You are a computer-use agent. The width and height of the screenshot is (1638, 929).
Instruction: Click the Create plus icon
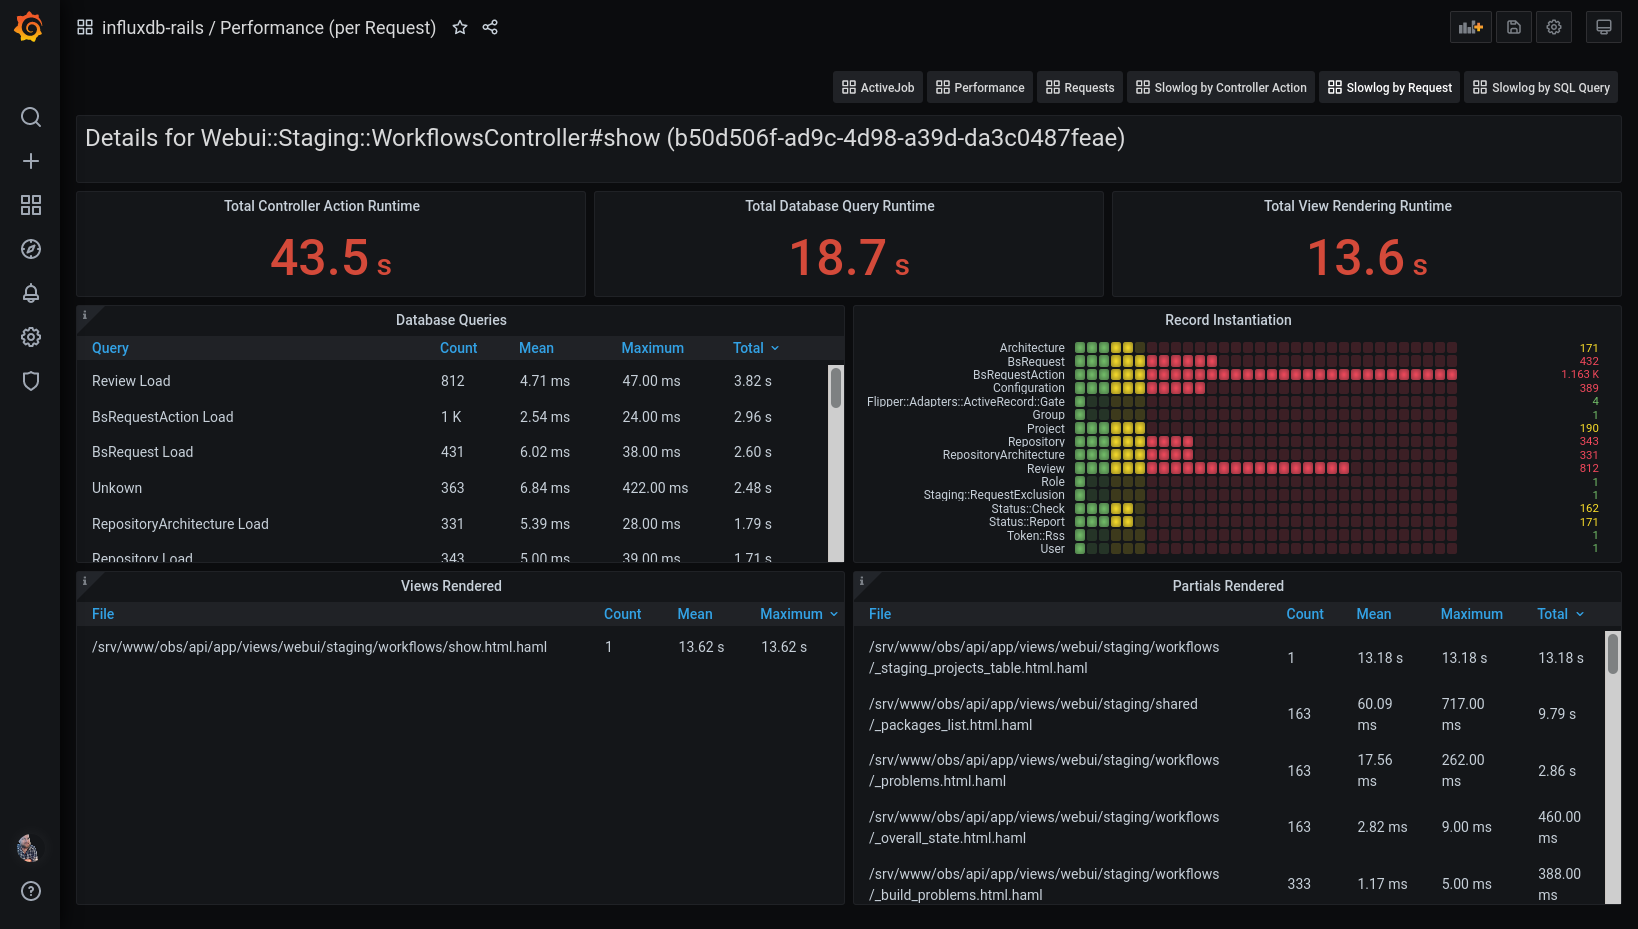tap(31, 161)
